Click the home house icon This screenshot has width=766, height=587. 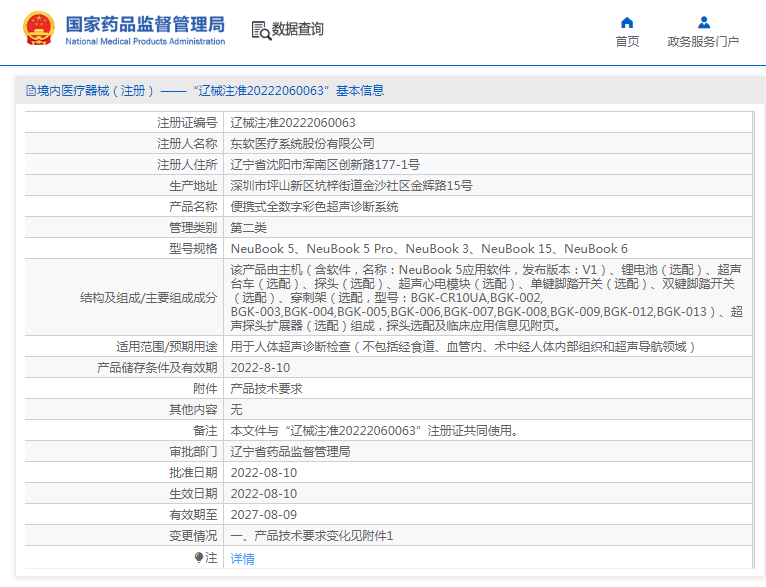(x=627, y=22)
